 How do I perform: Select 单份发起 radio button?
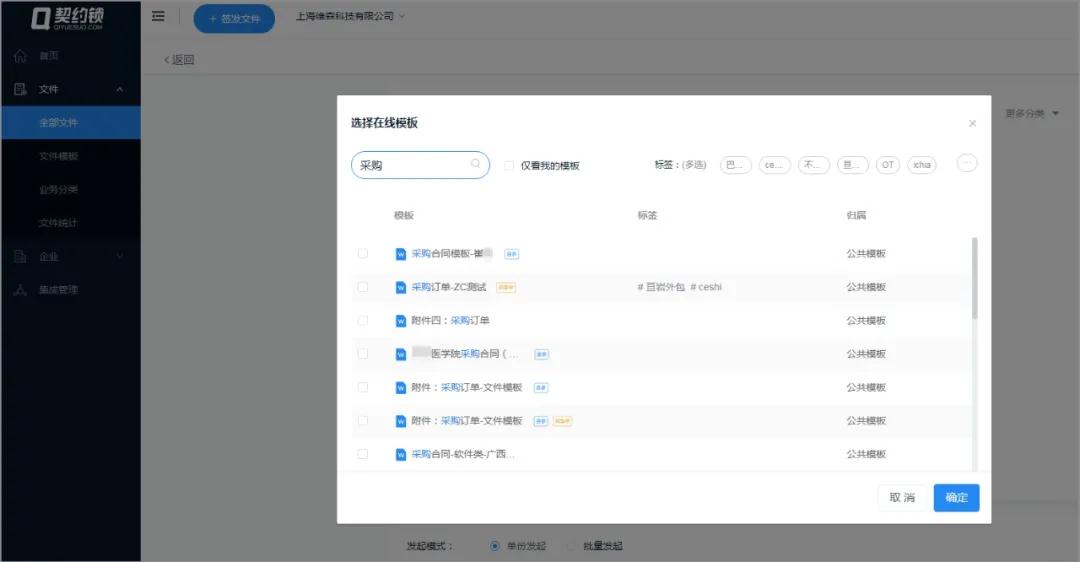[x=495, y=546]
